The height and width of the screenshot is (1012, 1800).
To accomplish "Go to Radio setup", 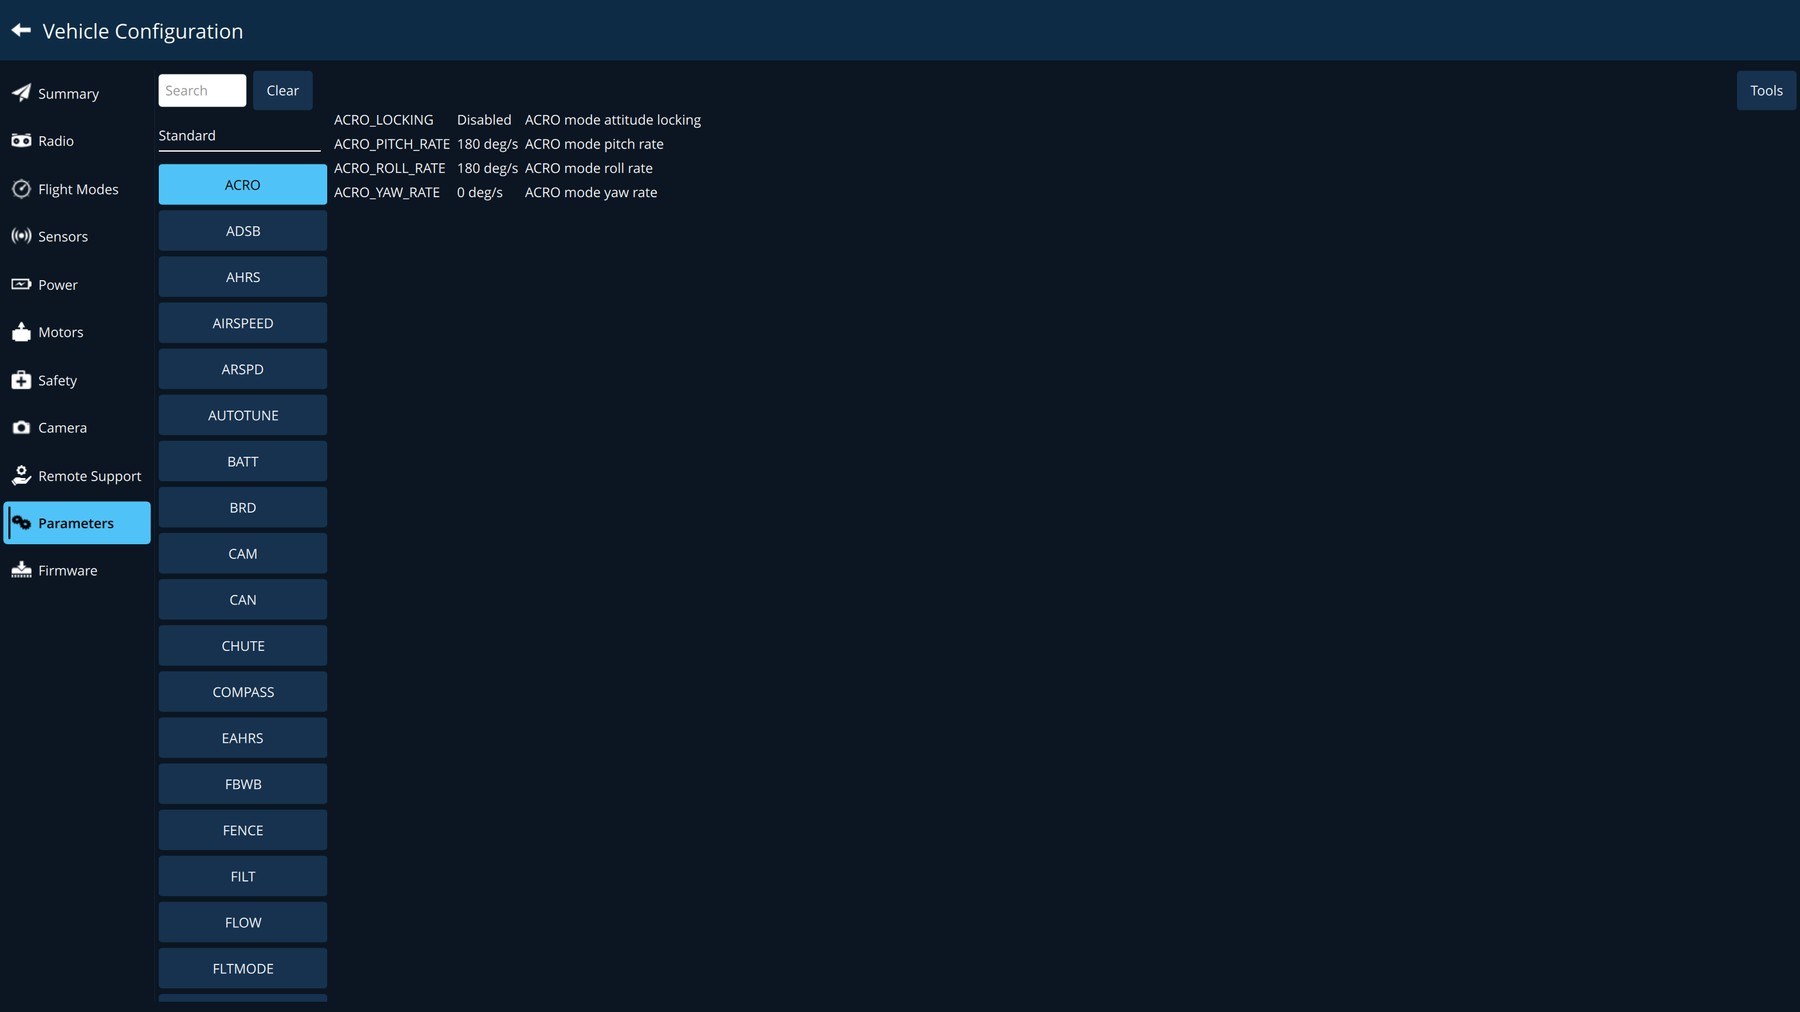I will tap(77, 141).
